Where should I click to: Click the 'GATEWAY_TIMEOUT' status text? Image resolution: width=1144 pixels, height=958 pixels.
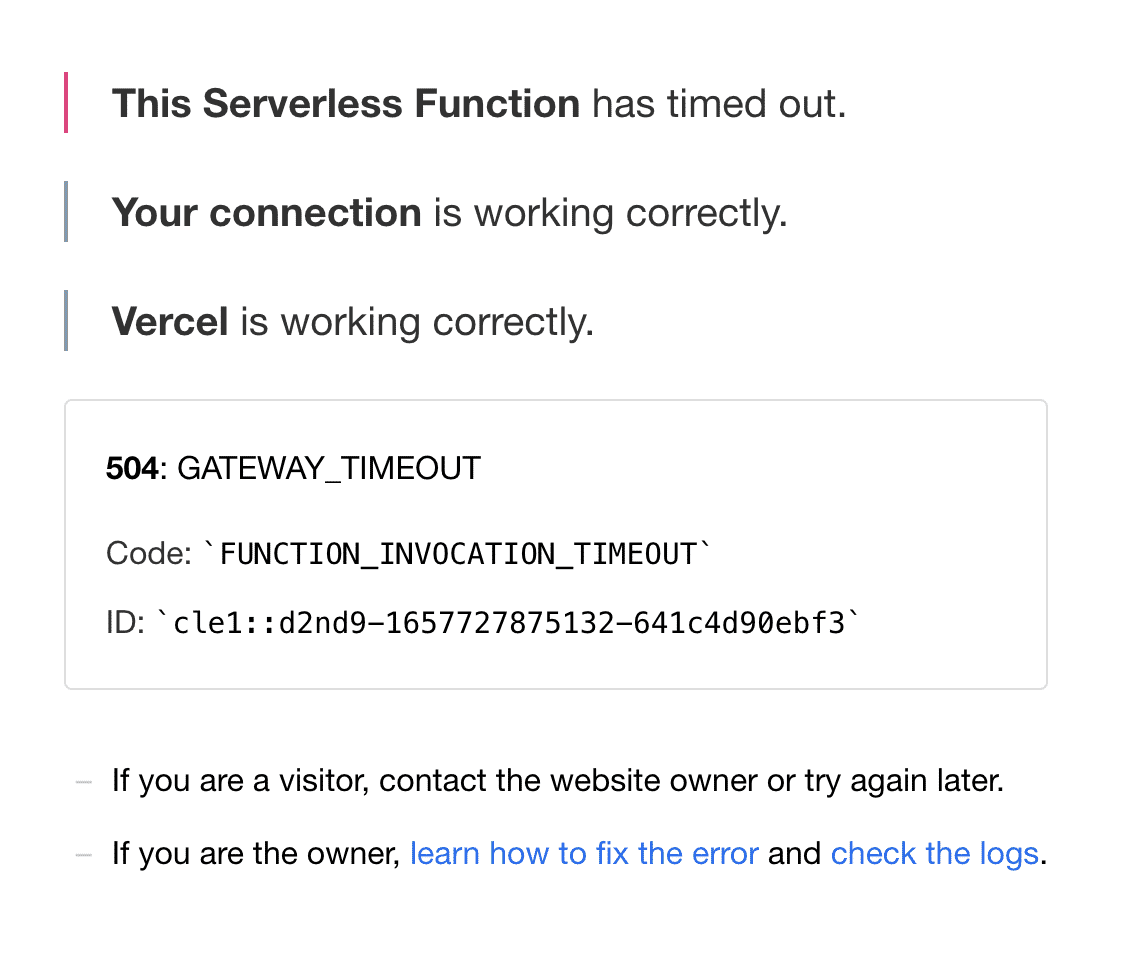coord(329,468)
